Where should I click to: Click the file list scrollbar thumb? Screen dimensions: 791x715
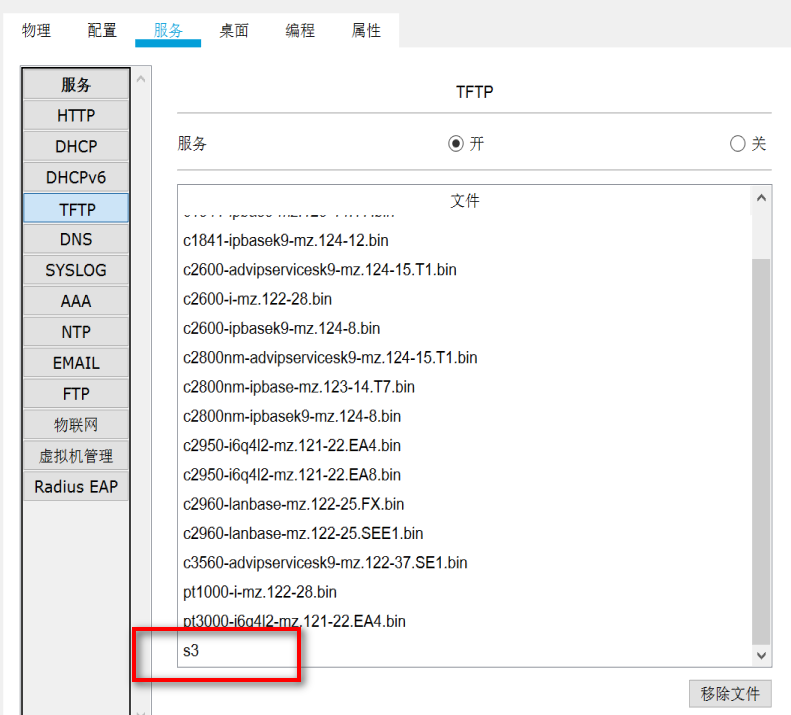[x=761, y=452]
